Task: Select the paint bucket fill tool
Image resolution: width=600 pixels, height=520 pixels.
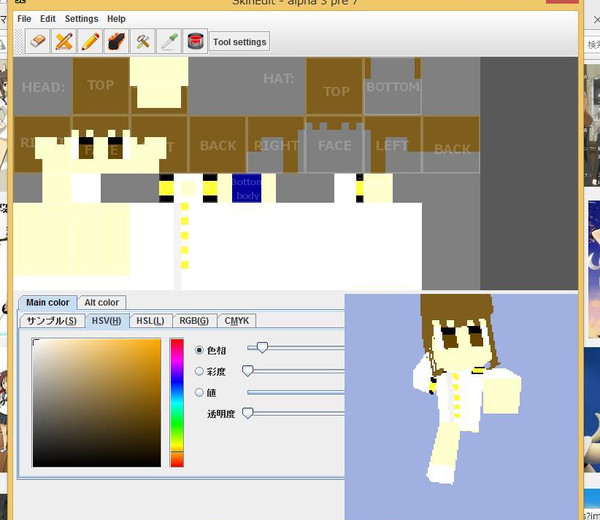Action: 195,41
